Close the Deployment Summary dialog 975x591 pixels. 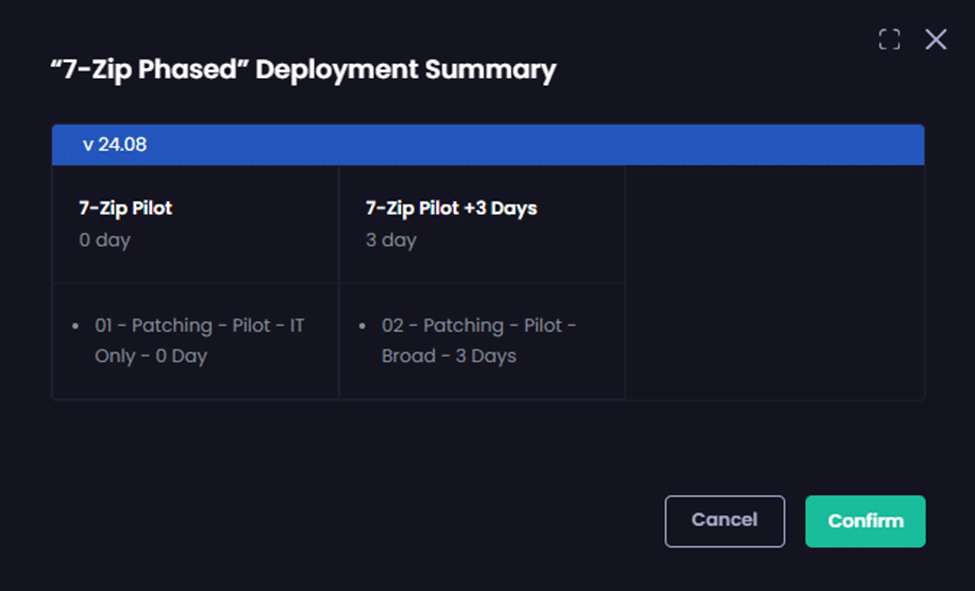tap(935, 39)
